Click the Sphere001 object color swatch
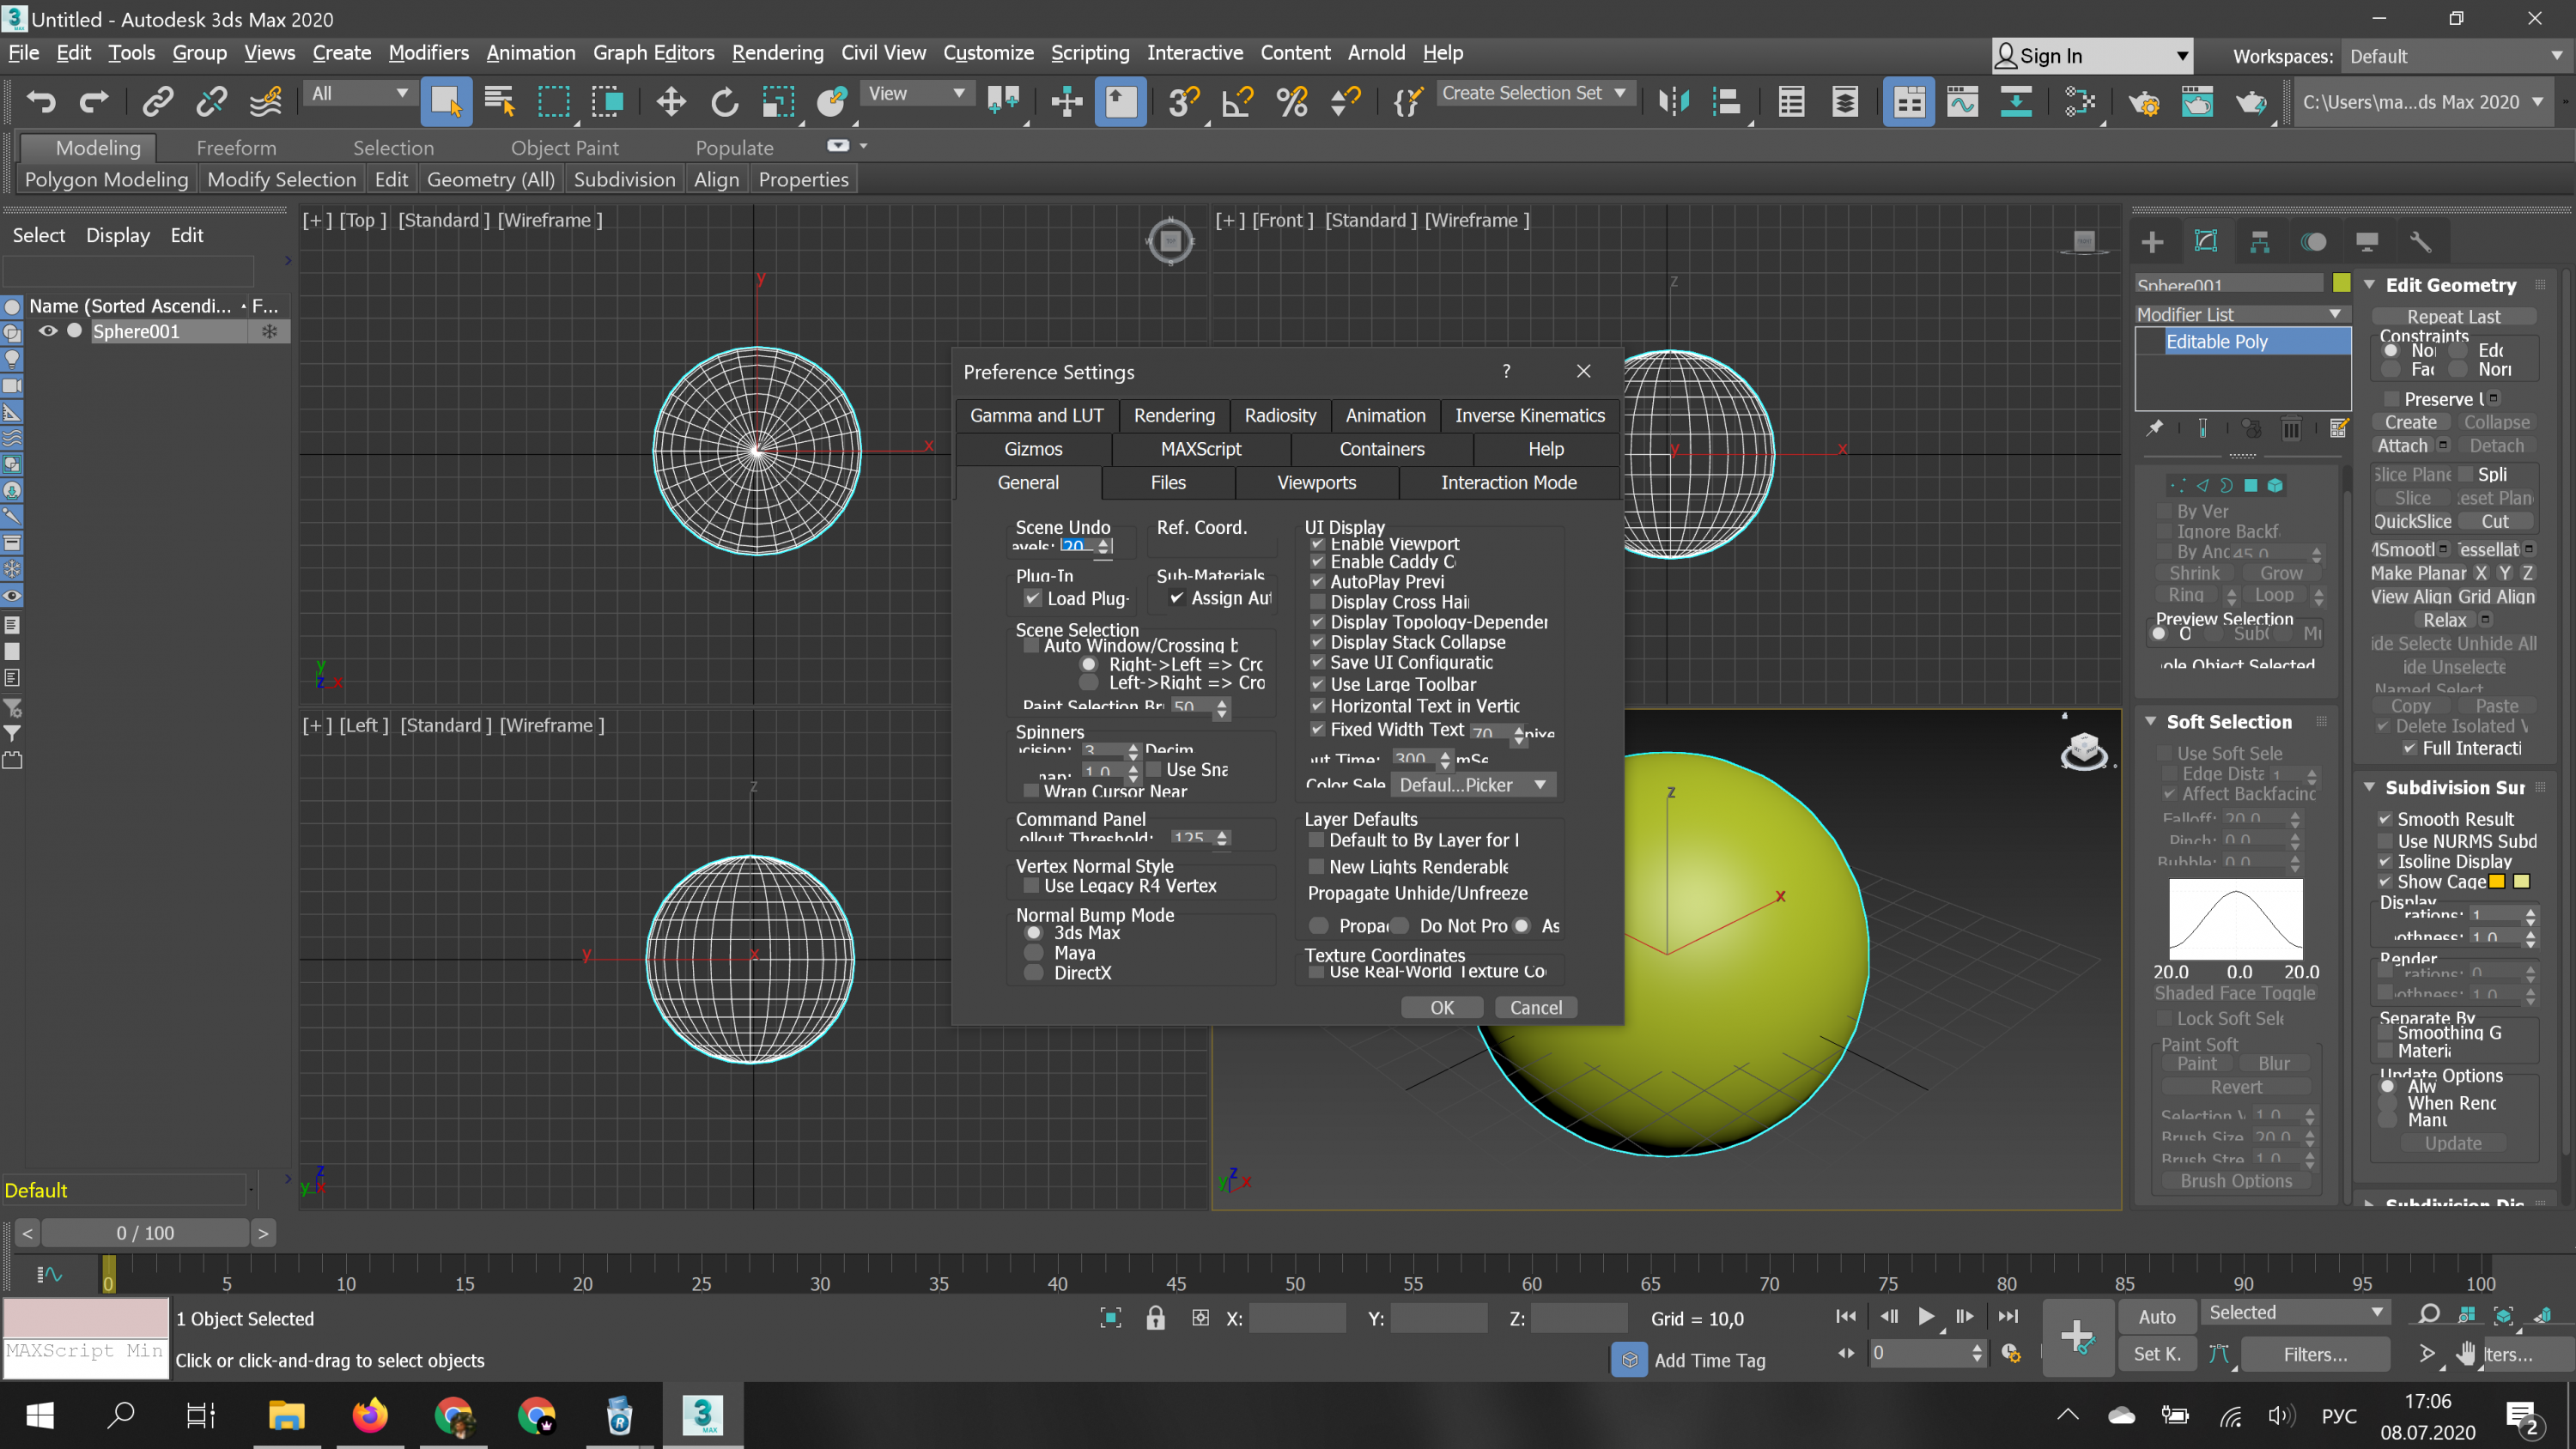The image size is (2576, 1449). (x=2341, y=284)
